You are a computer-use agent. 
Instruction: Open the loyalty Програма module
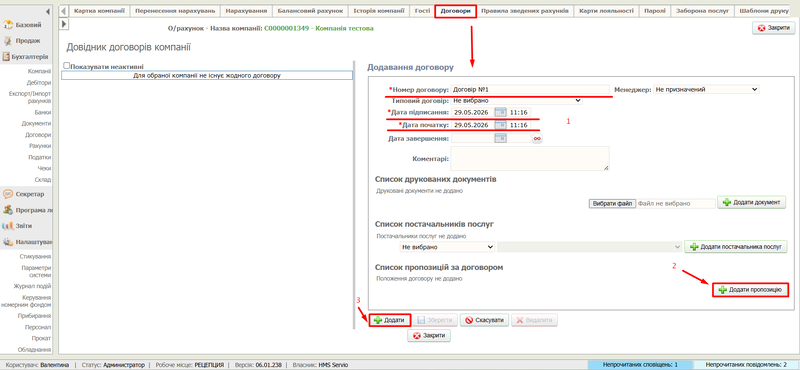27,210
